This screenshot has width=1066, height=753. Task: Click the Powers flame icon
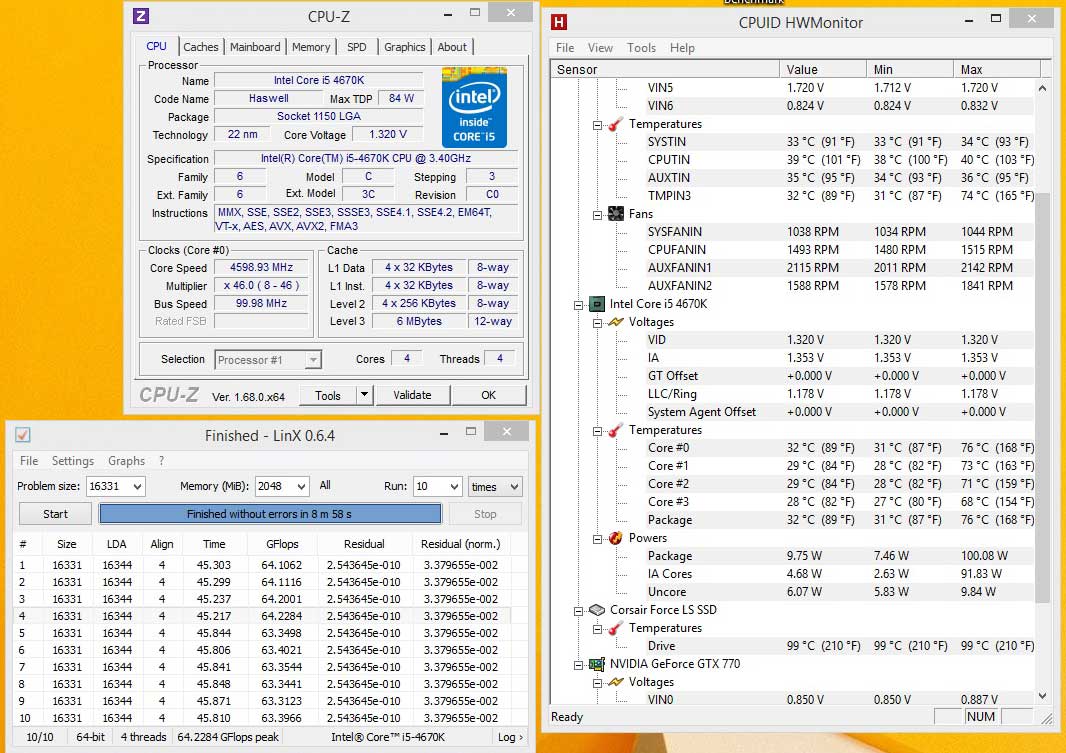[x=616, y=538]
